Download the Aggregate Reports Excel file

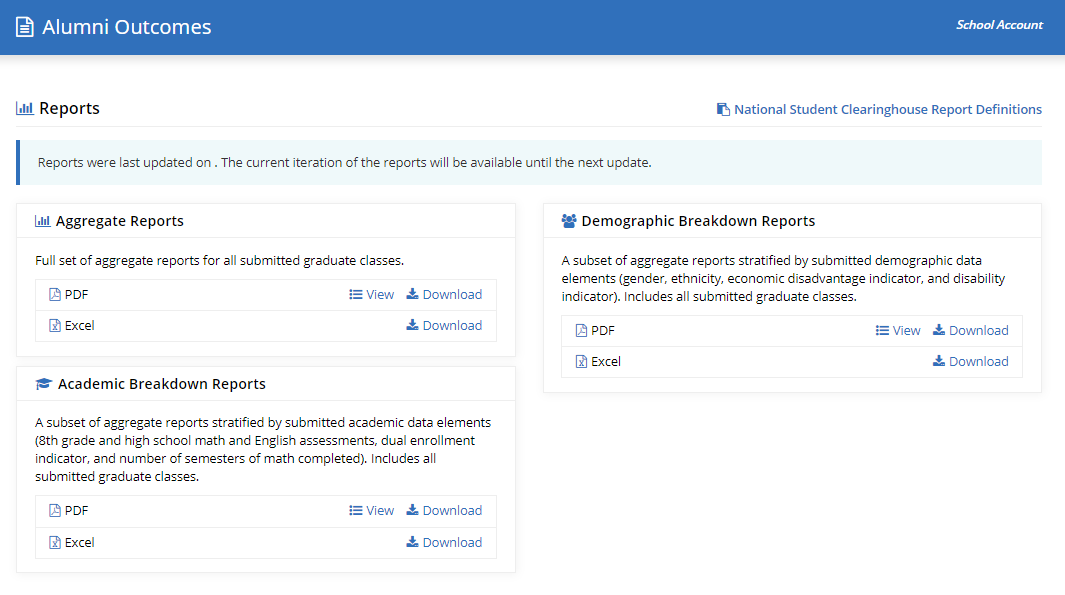444,326
